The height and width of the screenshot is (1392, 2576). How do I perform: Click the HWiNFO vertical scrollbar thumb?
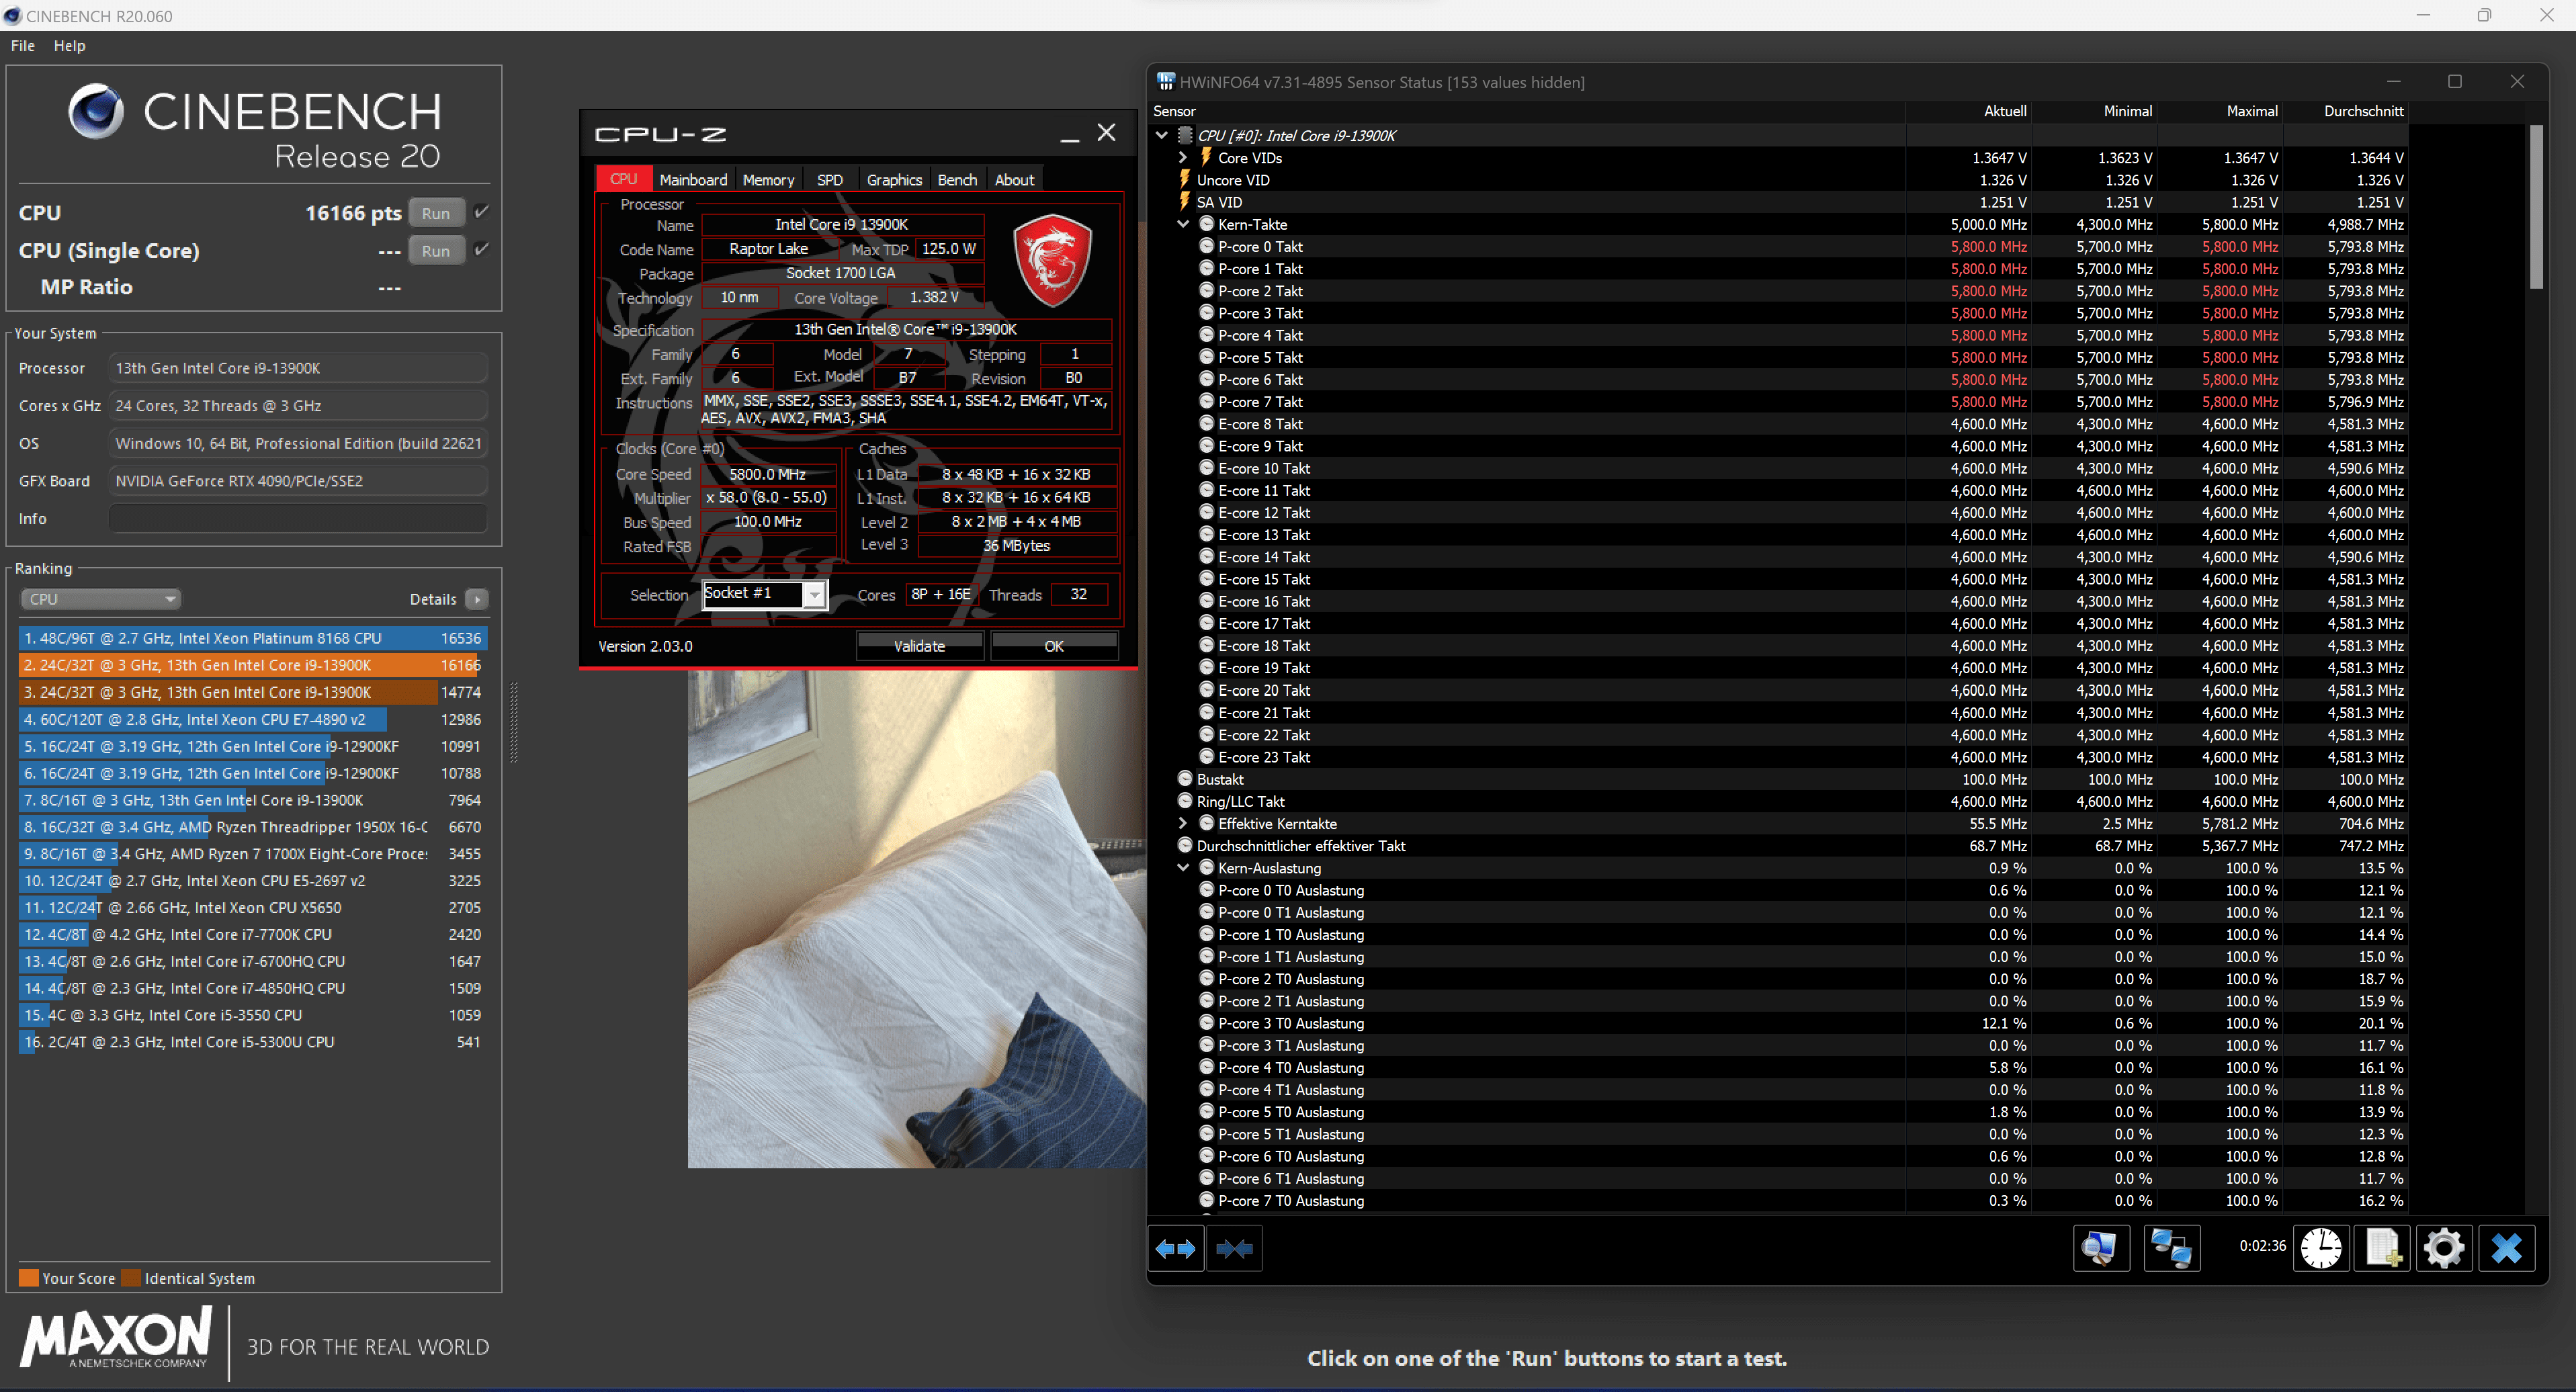pyautogui.click(x=2535, y=207)
